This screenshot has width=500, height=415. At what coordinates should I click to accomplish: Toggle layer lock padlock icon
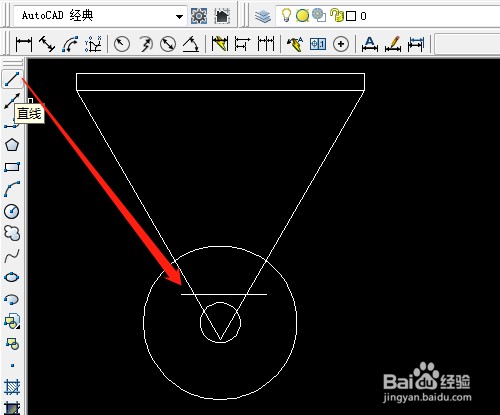click(336, 15)
